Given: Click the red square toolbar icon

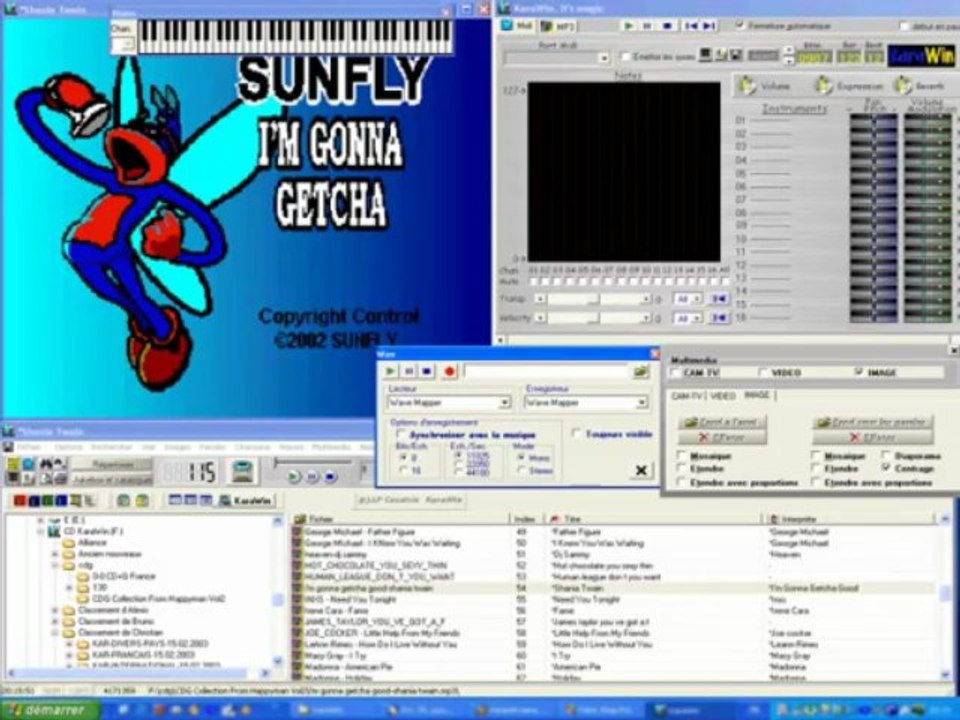Looking at the screenshot, I should click(x=20, y=501).
